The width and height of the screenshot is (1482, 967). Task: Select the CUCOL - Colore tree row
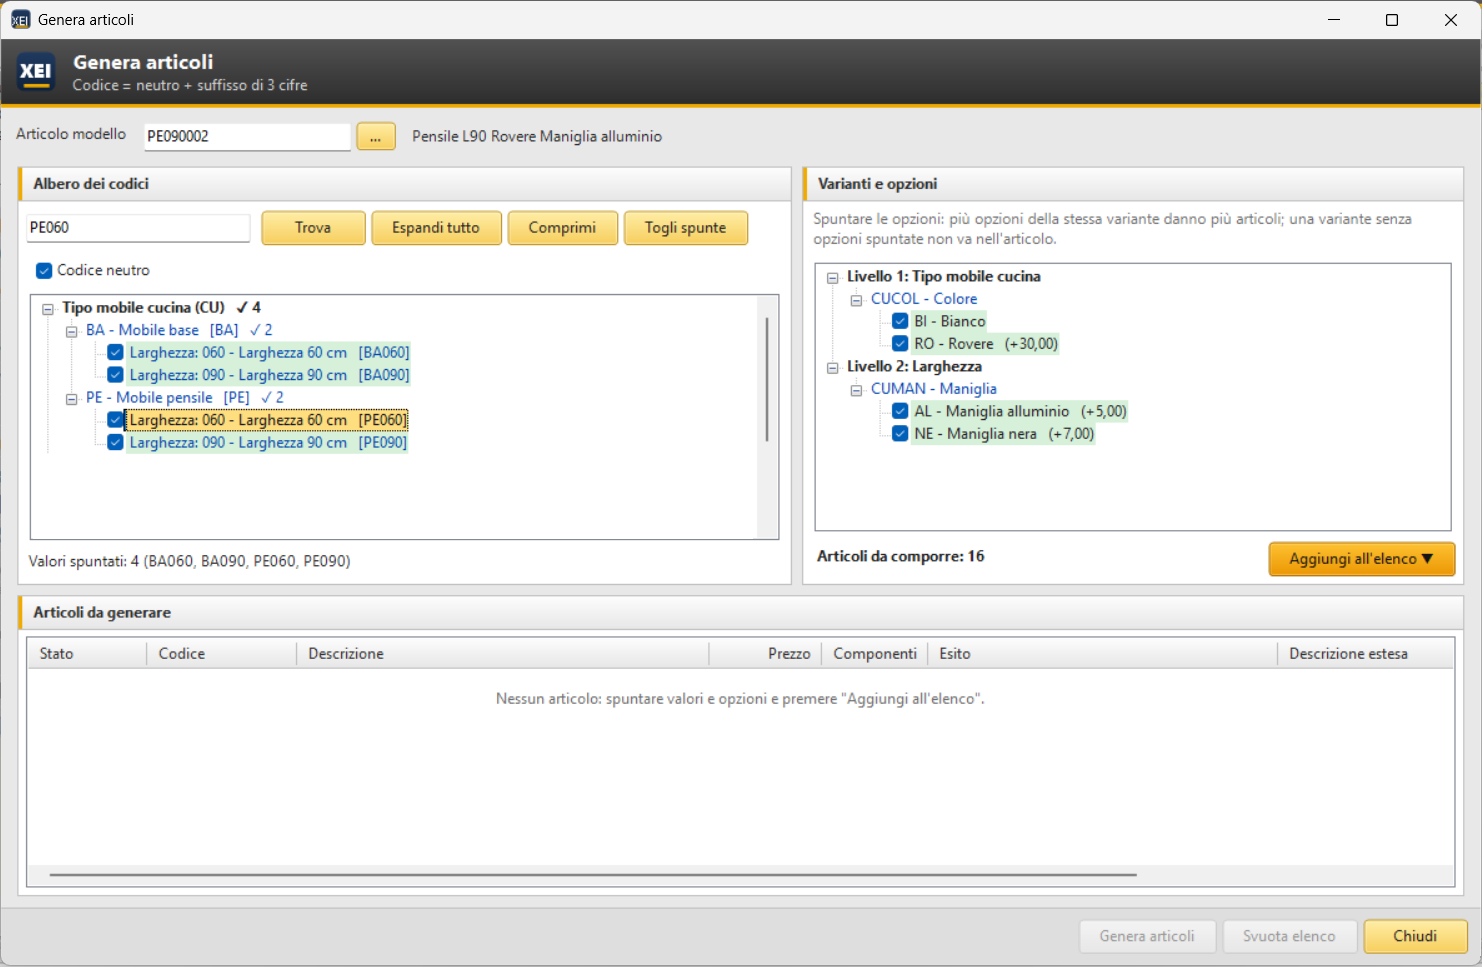click(924, 299)
